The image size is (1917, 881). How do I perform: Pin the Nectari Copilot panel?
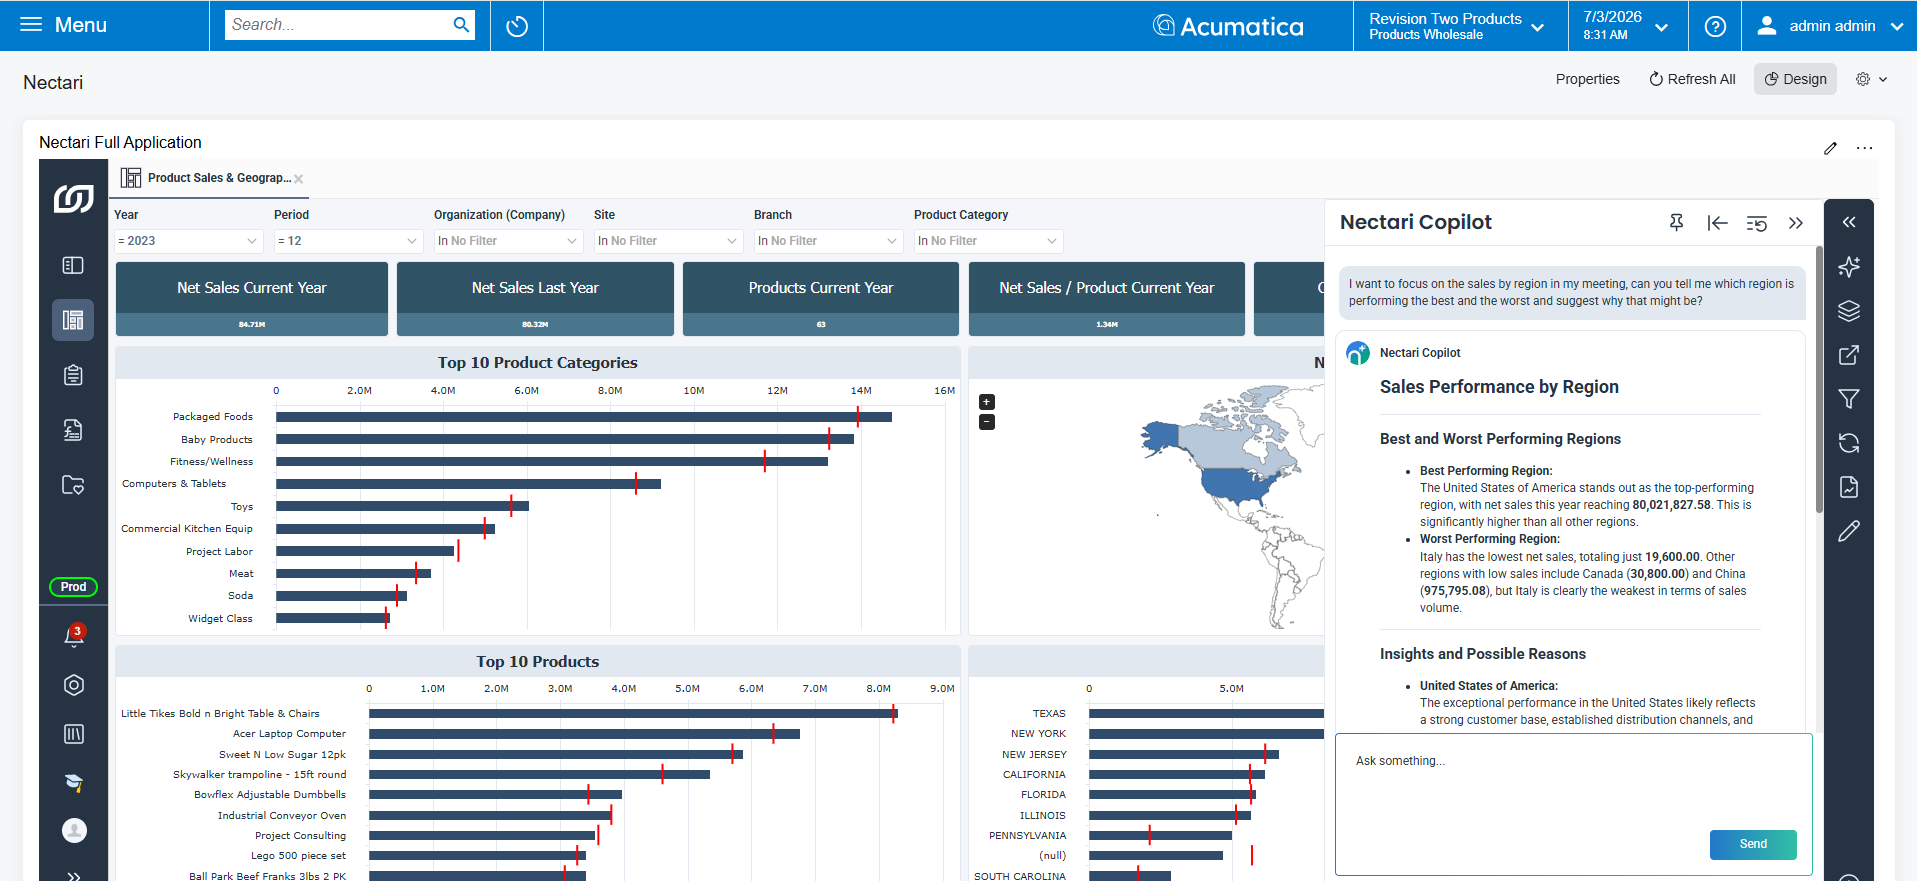pos(1677,222)
